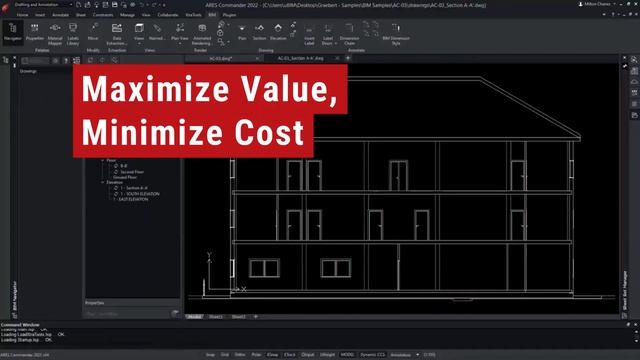Open the BIM Navigator ribbon tool
The image size is (640, 360).
click(12, 32)
